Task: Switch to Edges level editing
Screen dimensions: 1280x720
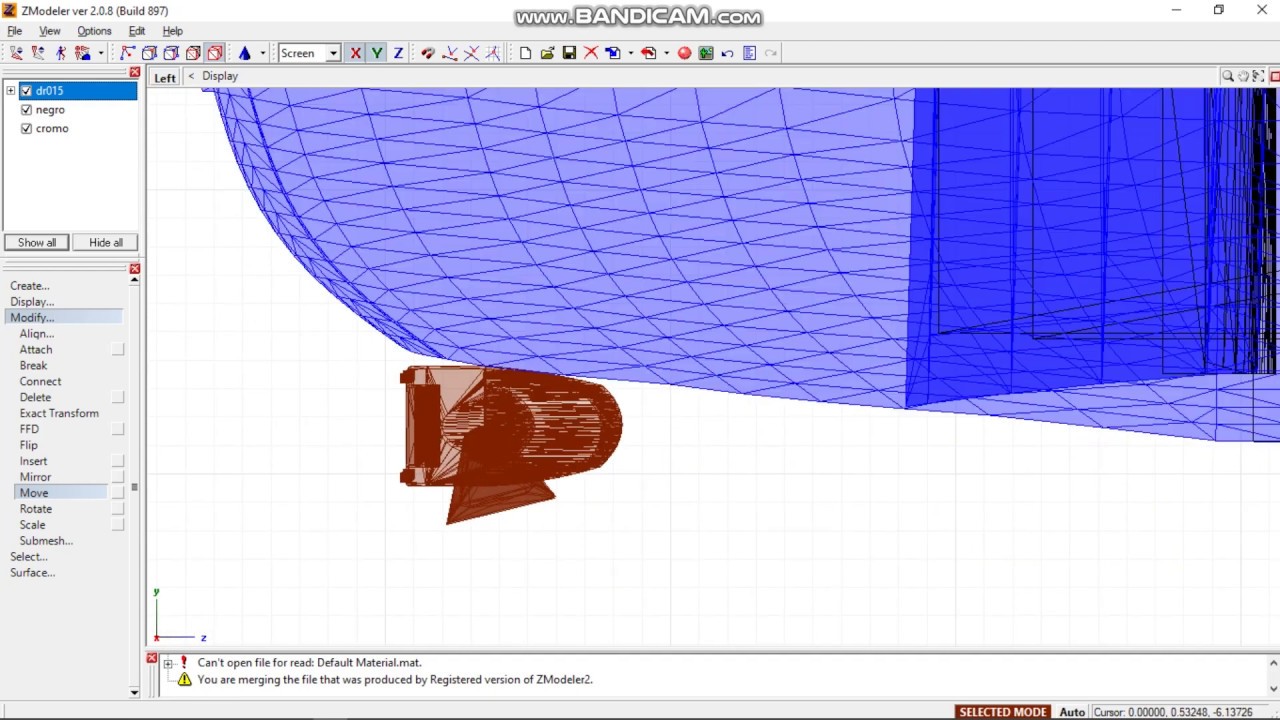Action: pyautogui.click(x=149, y=53)
